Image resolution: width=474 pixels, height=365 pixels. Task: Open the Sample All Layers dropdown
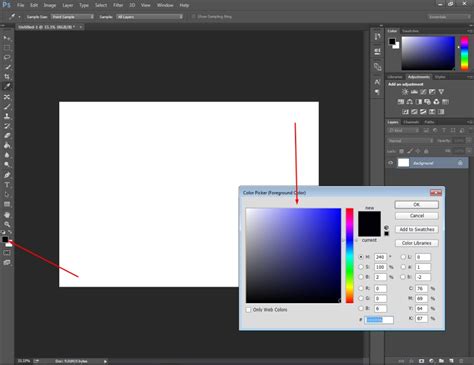coord(150,17)
